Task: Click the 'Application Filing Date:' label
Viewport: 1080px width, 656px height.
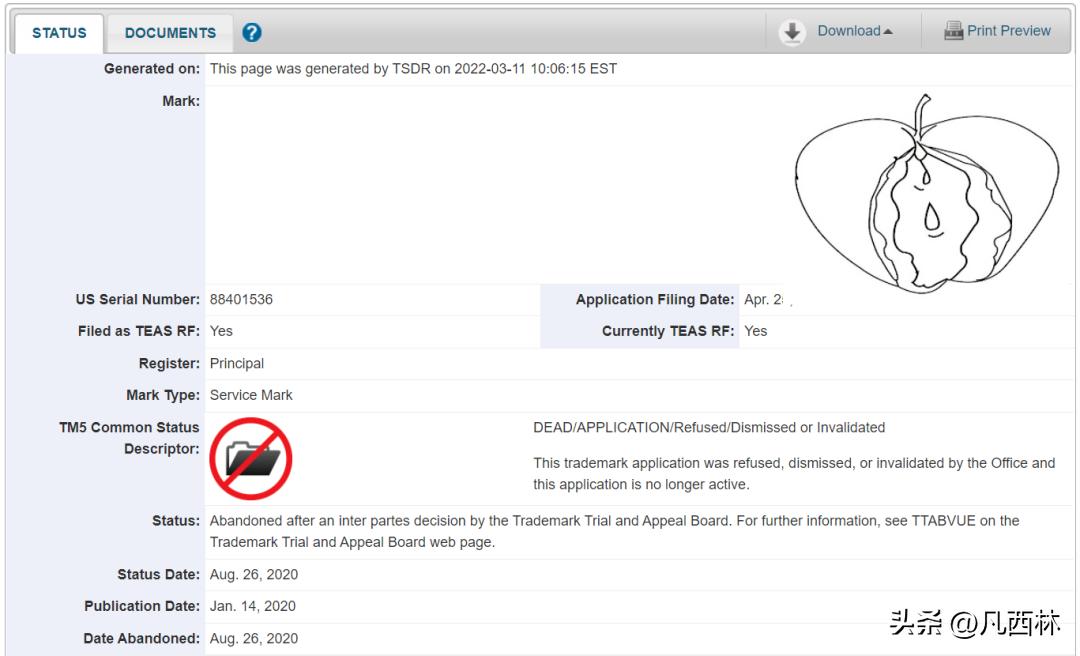Action: [655, 300]
